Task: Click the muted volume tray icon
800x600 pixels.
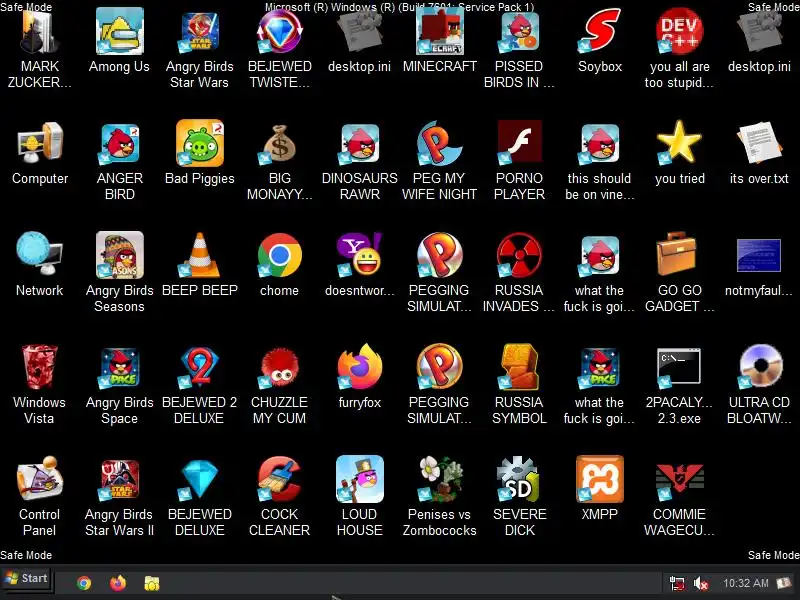Action: [701, 583]
